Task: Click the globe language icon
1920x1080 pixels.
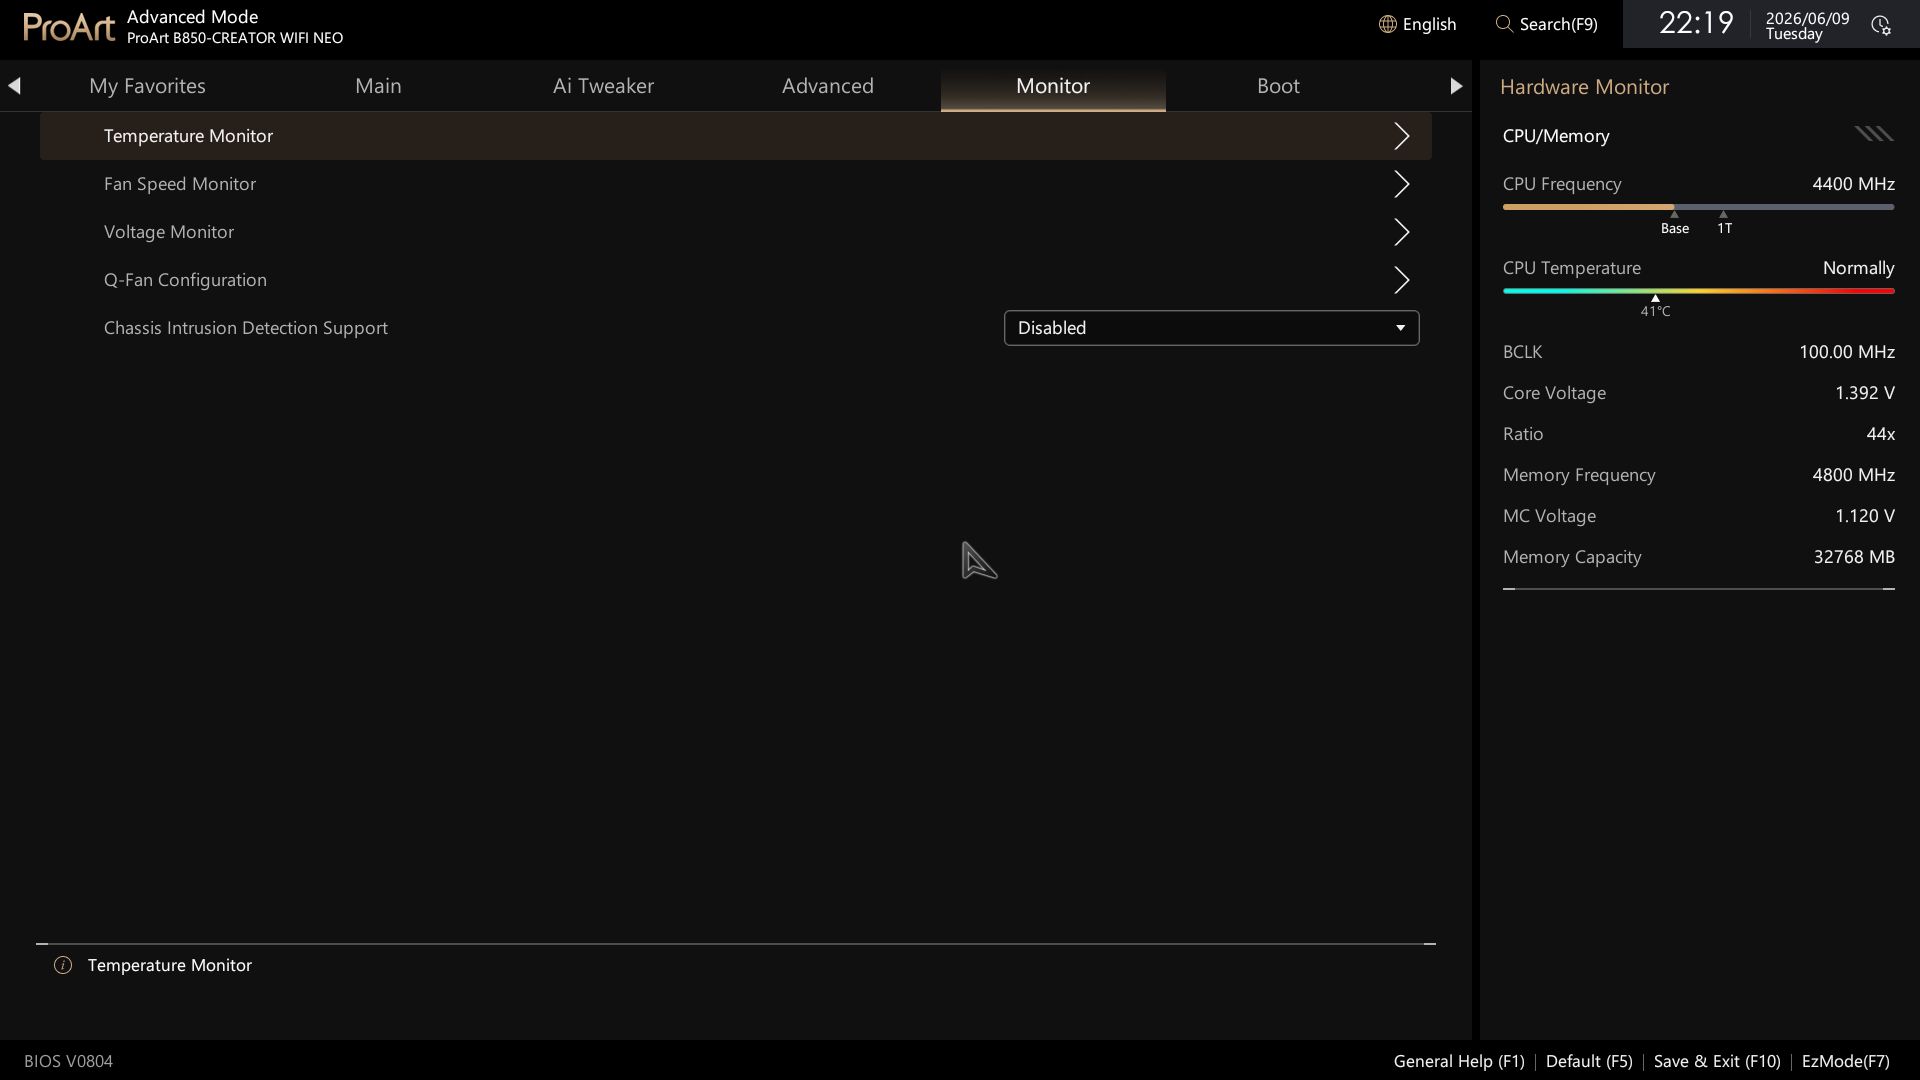Action: pyautogui.click(x=1387, y=24)
